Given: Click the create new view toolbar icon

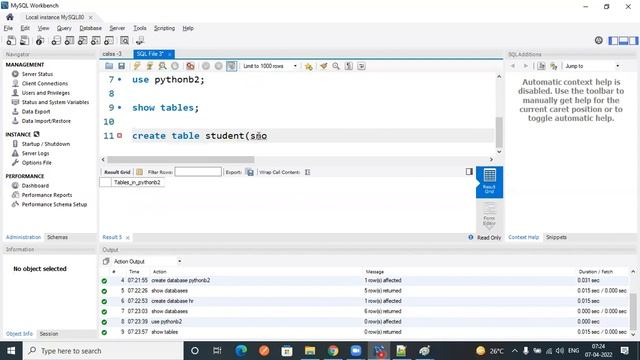Looking at the screenshot, I should (x=82, y=40).
